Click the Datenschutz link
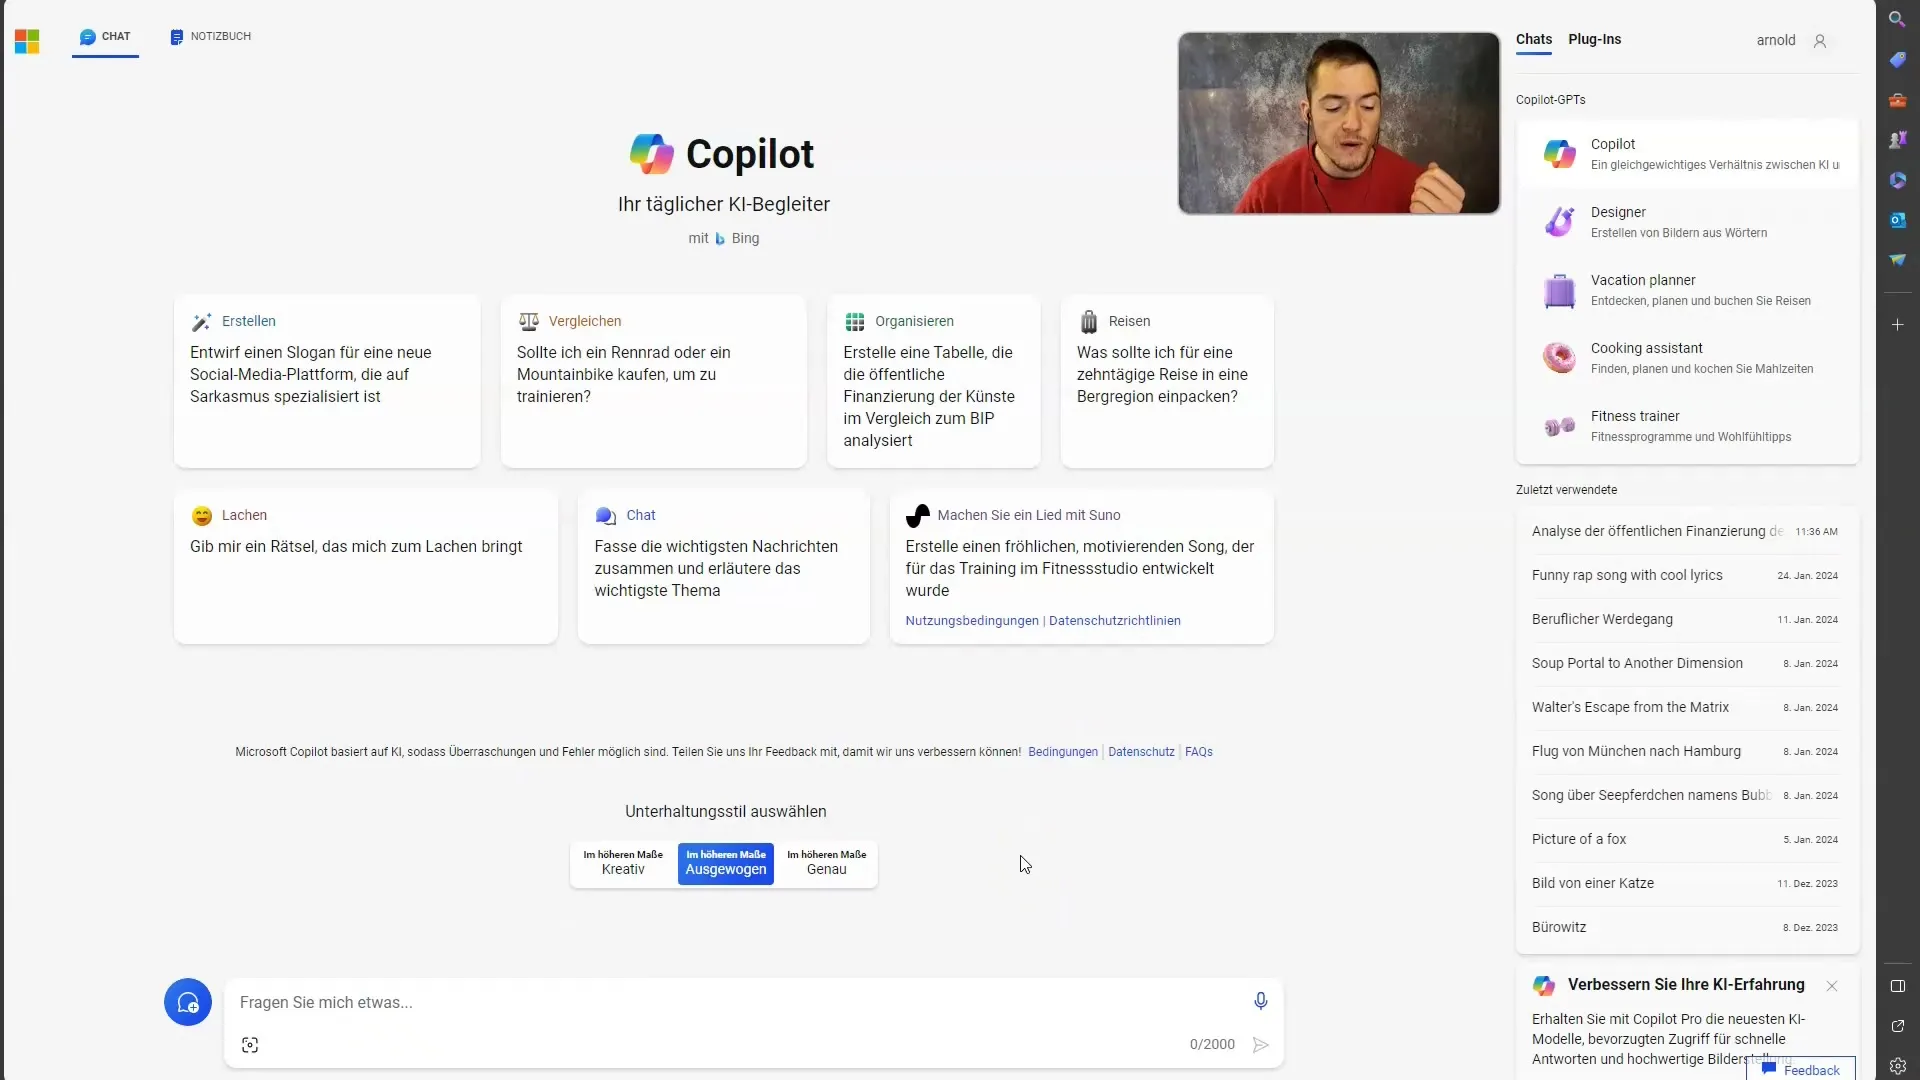Image resolution: width=1920 pixels, height=1080 pixels. click(1141, 750)
